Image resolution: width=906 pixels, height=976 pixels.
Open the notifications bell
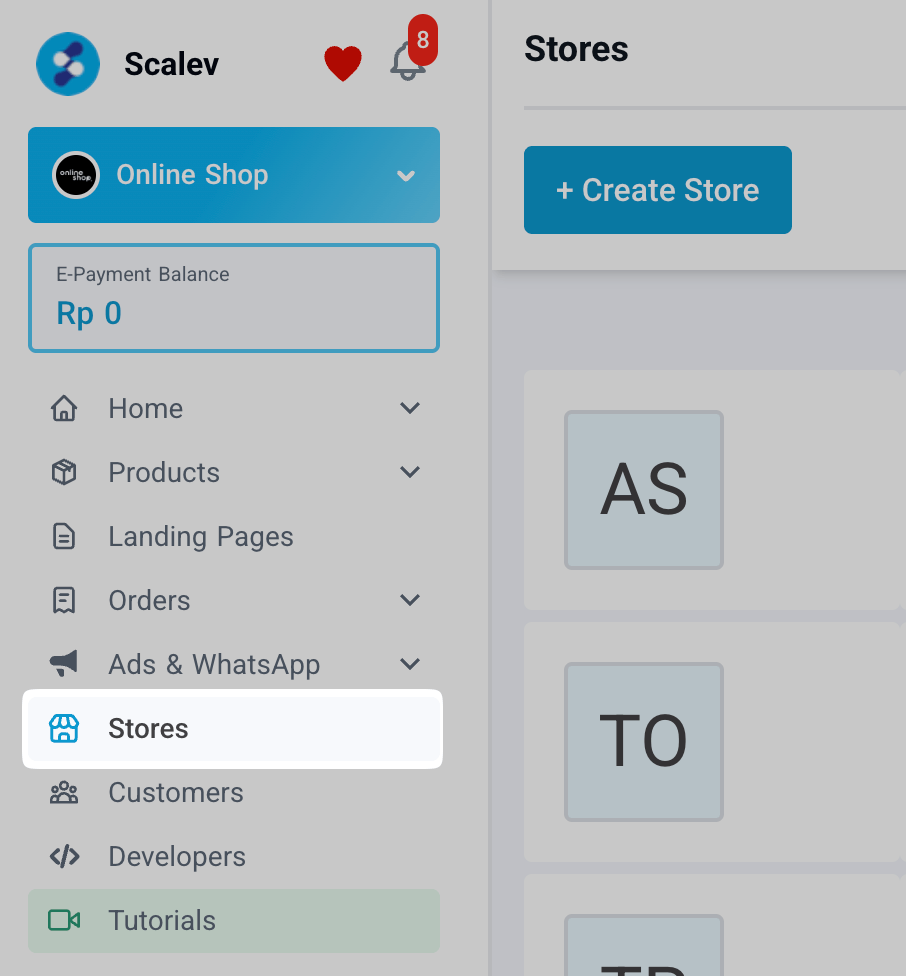[x=407, y=63]
